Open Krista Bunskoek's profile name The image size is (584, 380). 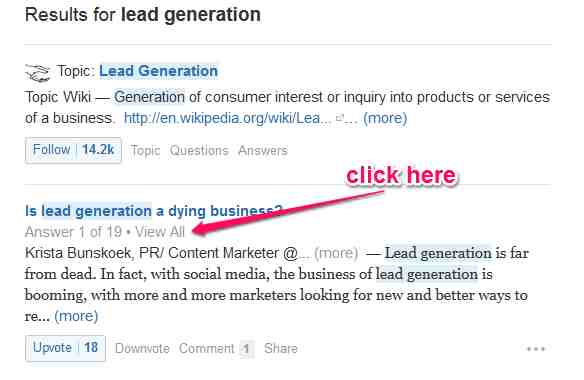78,253
